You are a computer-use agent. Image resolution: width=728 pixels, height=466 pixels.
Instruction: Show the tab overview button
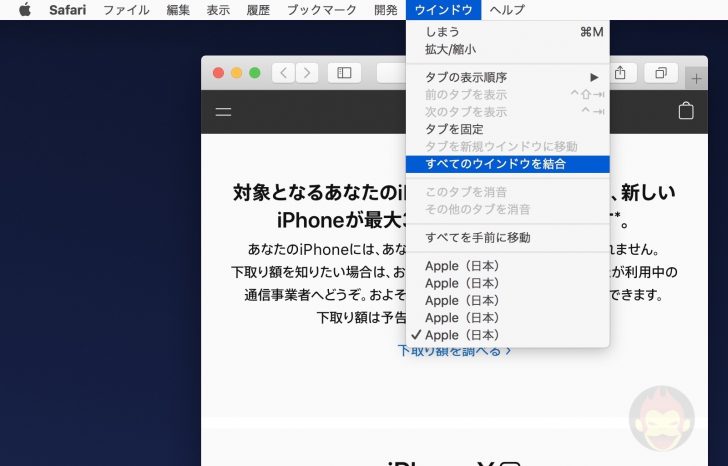[x=661, y=73]
